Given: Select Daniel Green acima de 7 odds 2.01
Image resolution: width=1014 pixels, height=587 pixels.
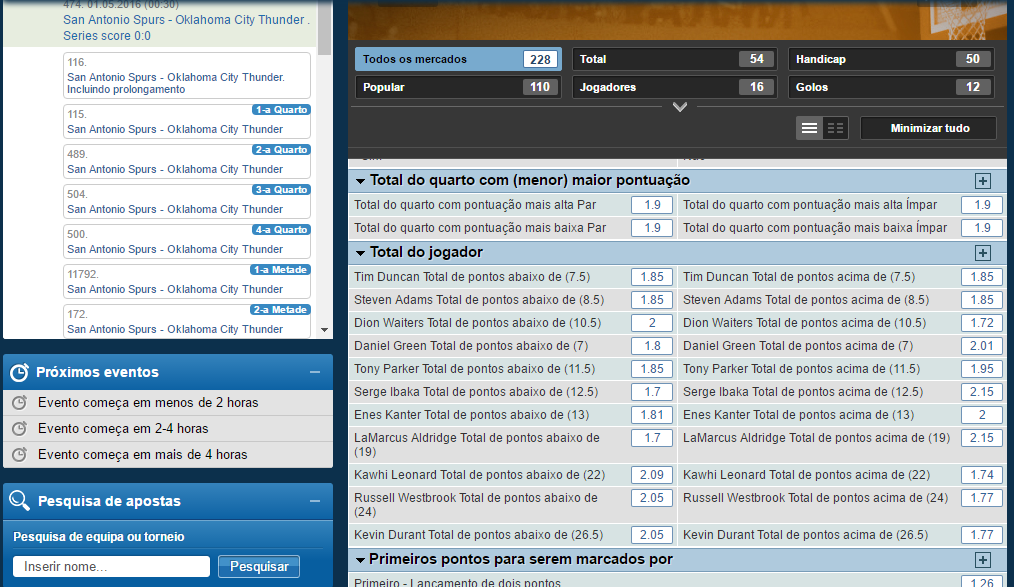Looking at the screenshot, I should 982,346.
